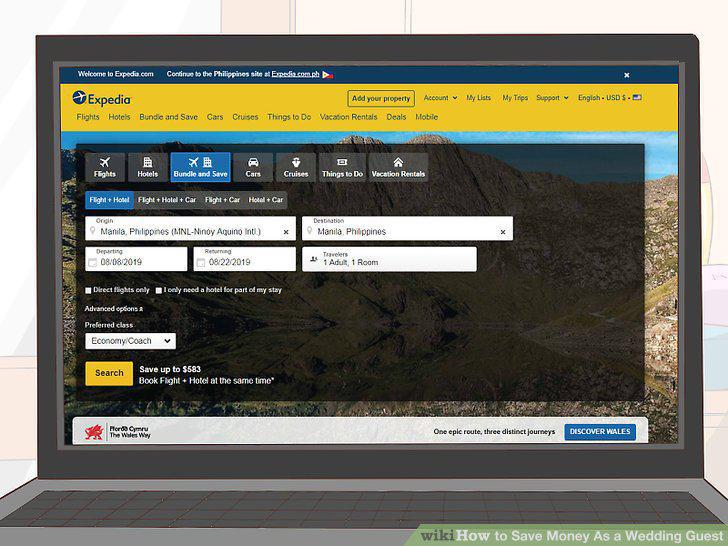
Task: Open the Economy/Coach class dropdown
Action: 130,341
